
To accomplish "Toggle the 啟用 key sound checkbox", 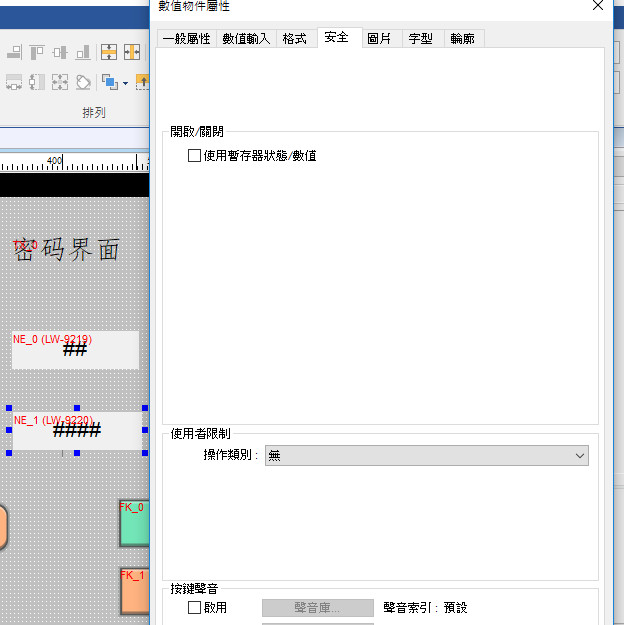I will tap(195, 607).
